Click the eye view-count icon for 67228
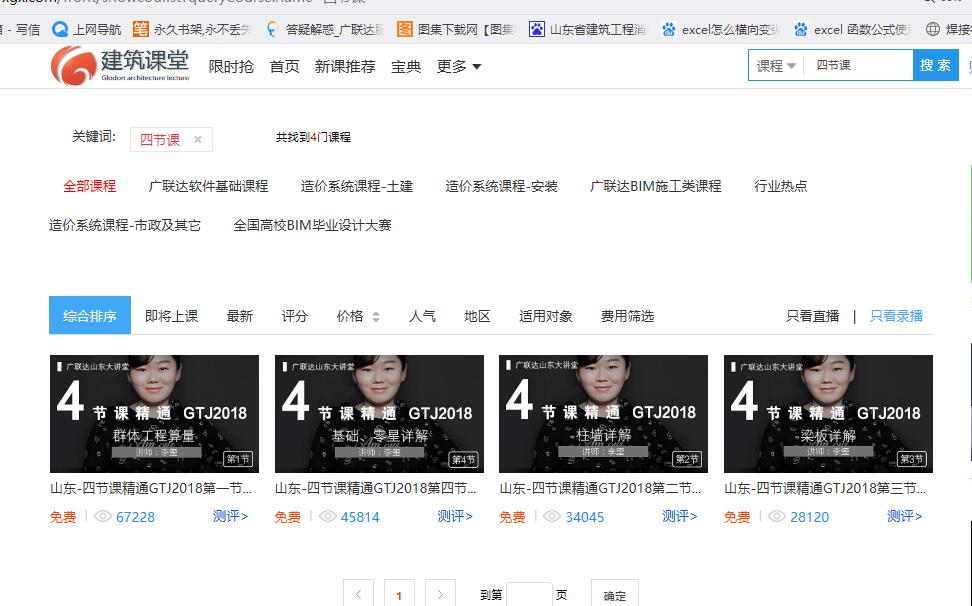The height and width of the screenshot is (606, 972). 102,516
